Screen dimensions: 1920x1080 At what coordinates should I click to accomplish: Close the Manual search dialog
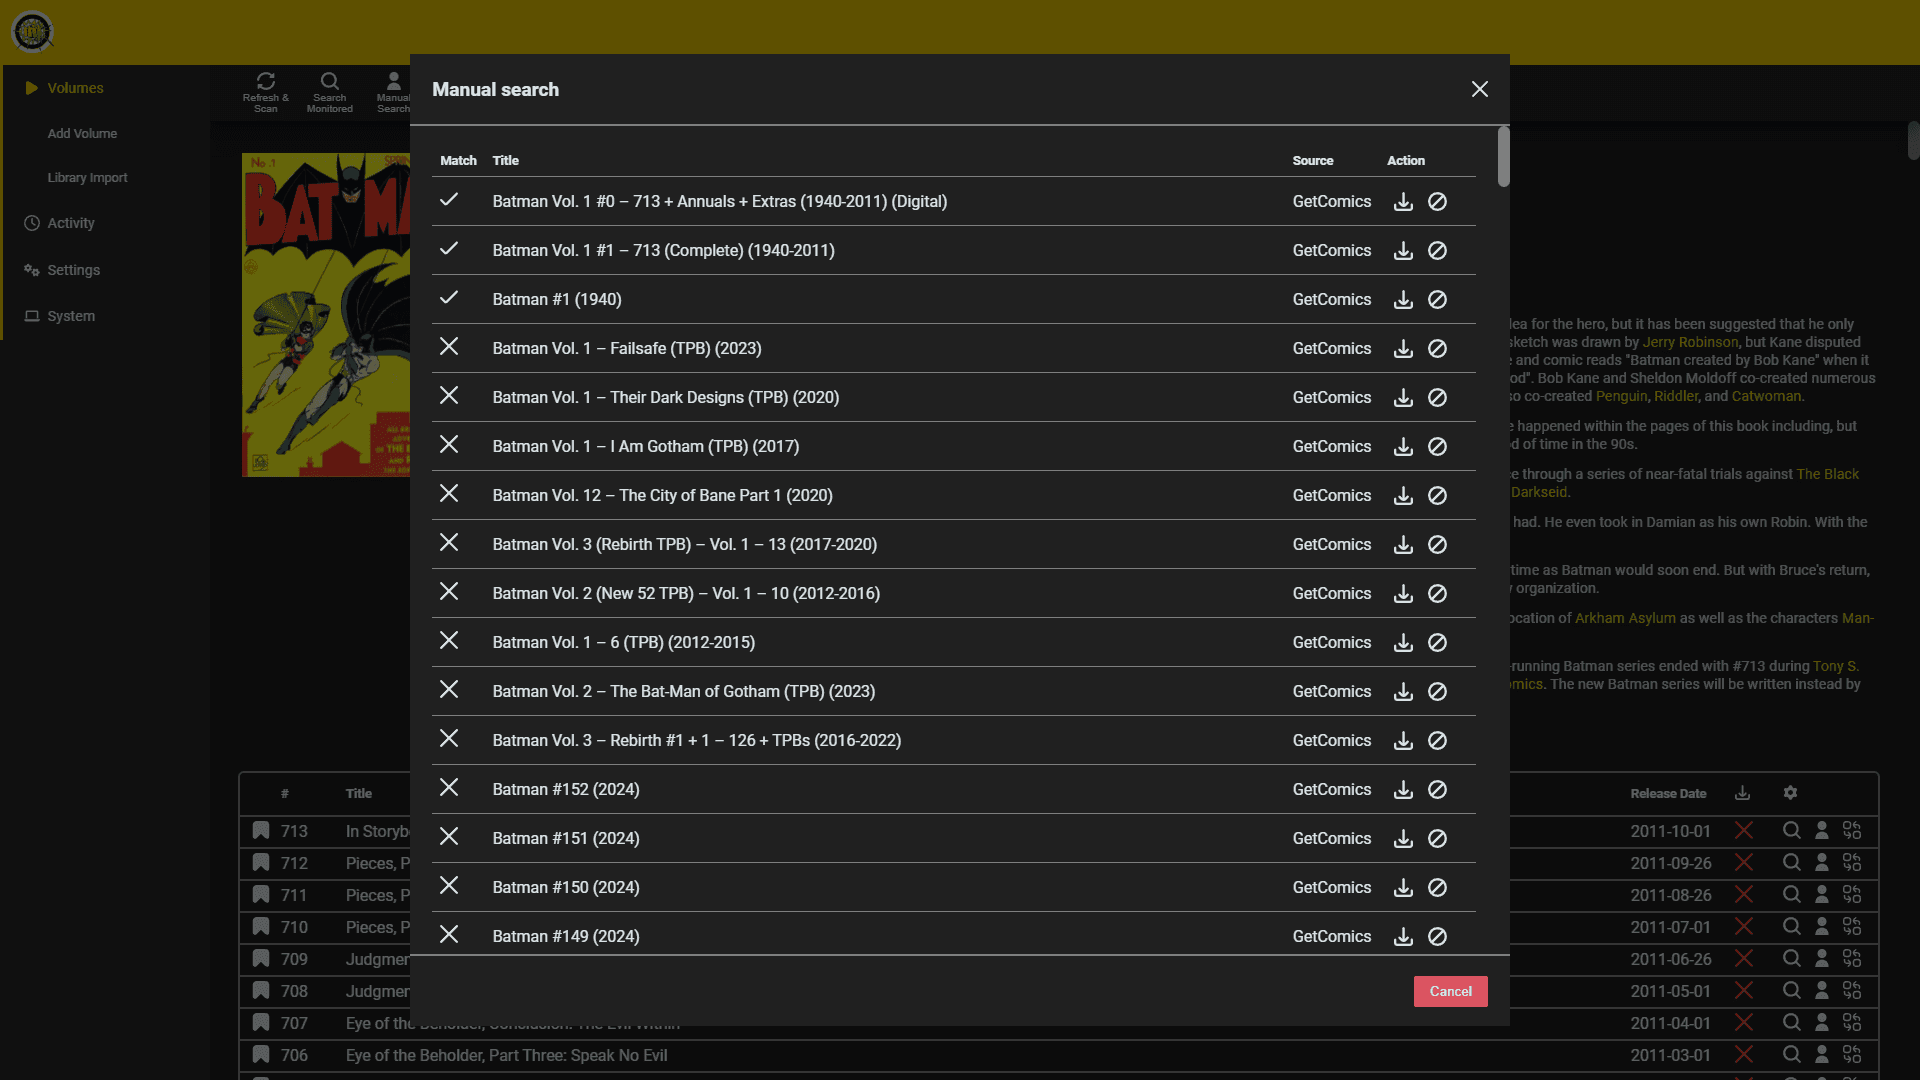pyautogui.click(x=1479, y=90)
